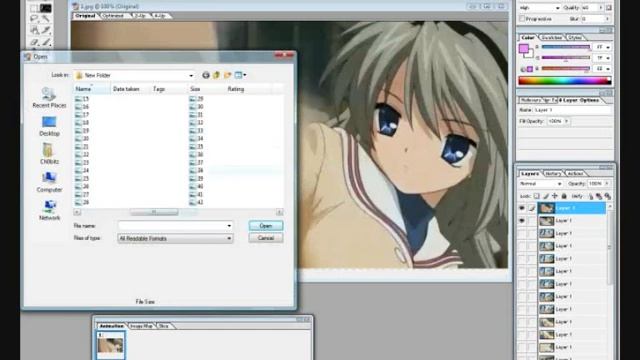Toggle the lock all padlock icon
Screen dimensions: 640x360
564,196
